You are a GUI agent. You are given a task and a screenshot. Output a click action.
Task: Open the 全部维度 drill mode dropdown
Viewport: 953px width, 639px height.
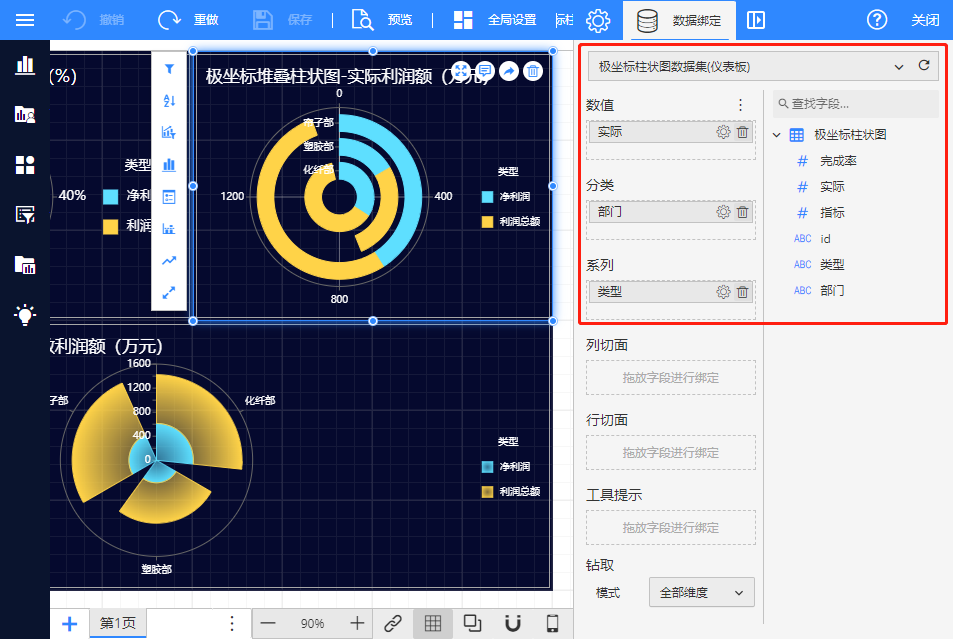[701, 593]
